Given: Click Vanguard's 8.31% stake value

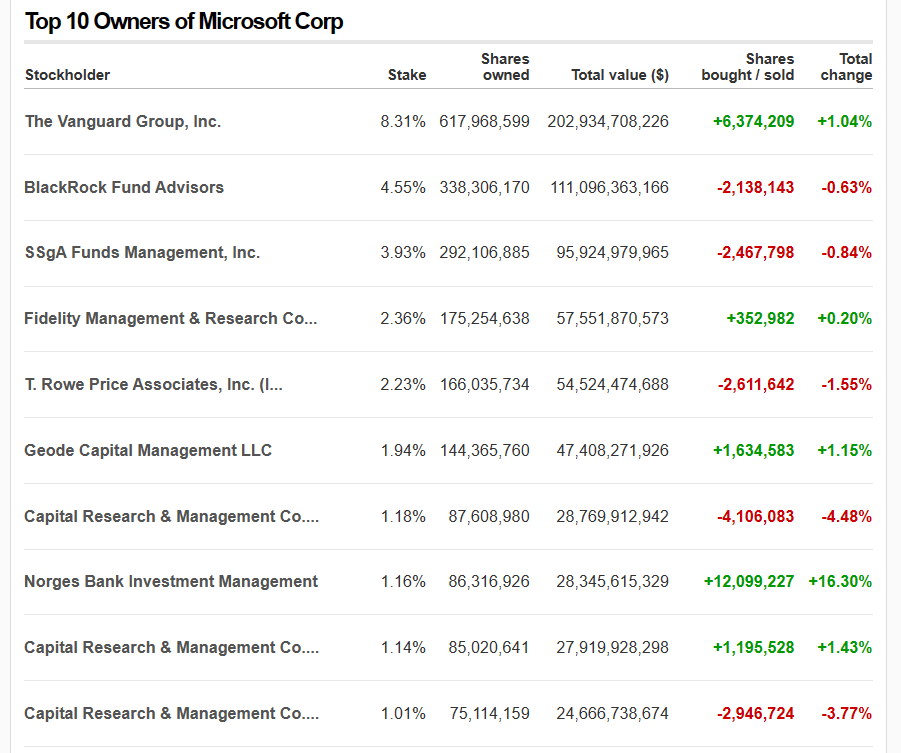Looking at the screenshot, I should [x=403, y=121].
